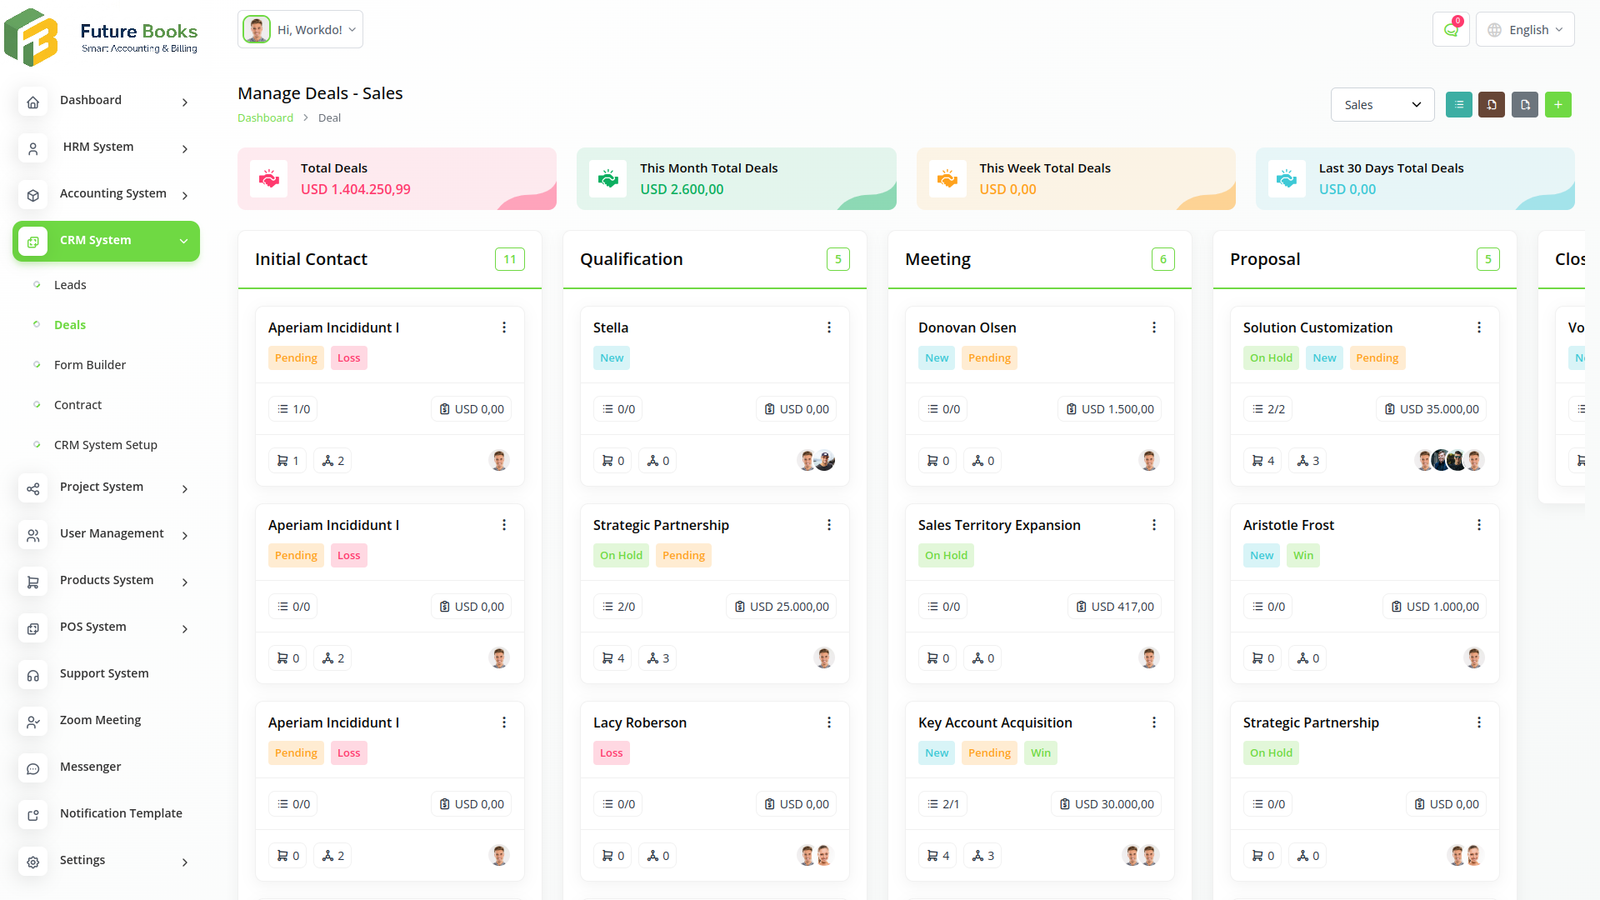Open the kebab menu on the Stella card
This screenshot has width=1600, height=900.
pyautogui.click(x=829, y=327)
